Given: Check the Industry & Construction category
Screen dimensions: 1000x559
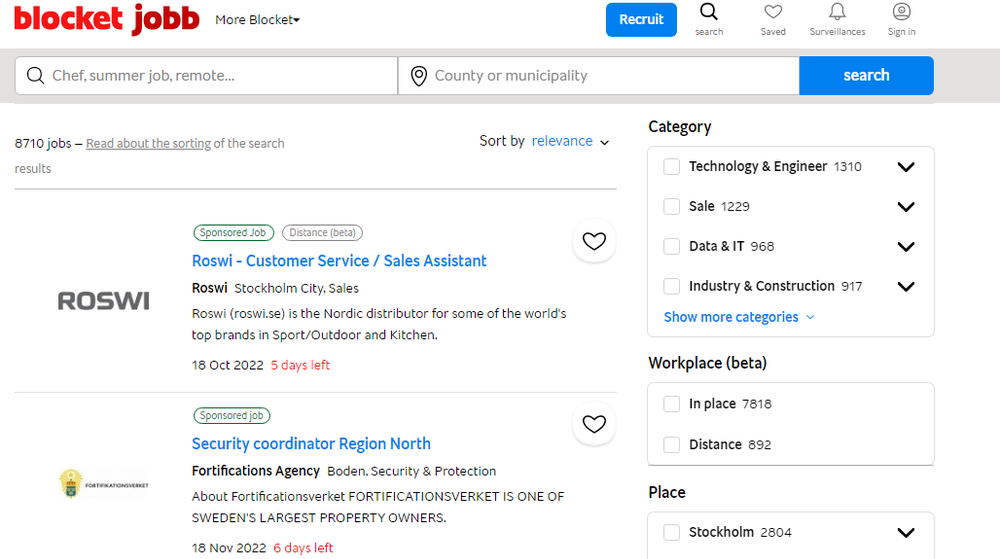Looking at the screenshot, I should (x=672, y=286).
